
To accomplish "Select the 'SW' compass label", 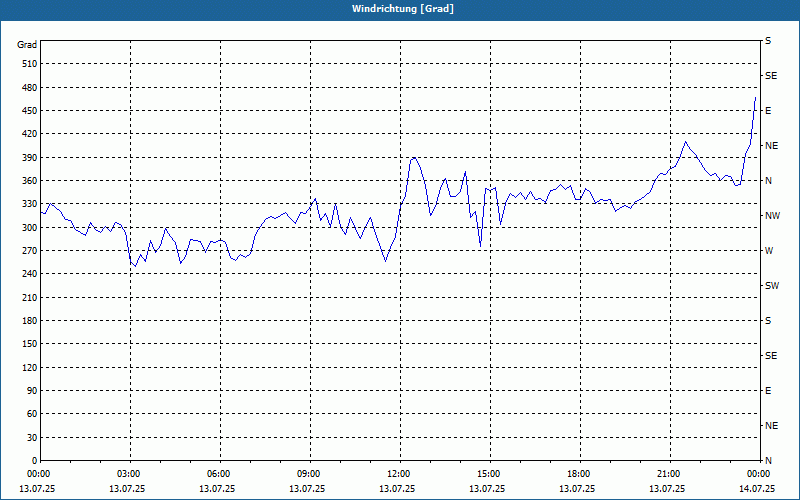I will [x=772, y=286].
